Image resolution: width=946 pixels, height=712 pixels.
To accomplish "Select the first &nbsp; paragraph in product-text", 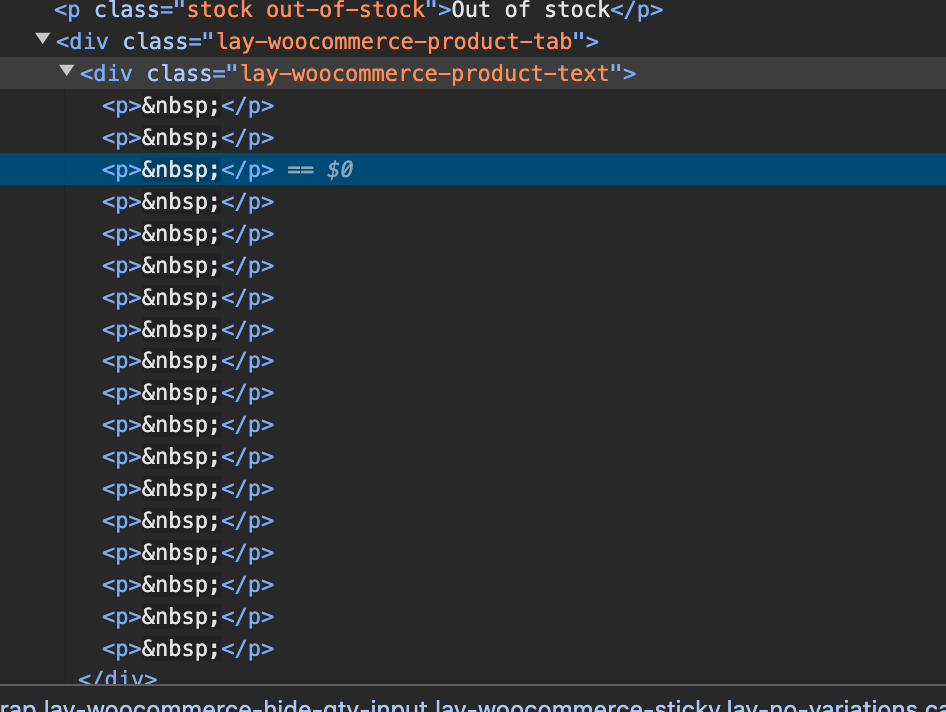I will [186, 105].
